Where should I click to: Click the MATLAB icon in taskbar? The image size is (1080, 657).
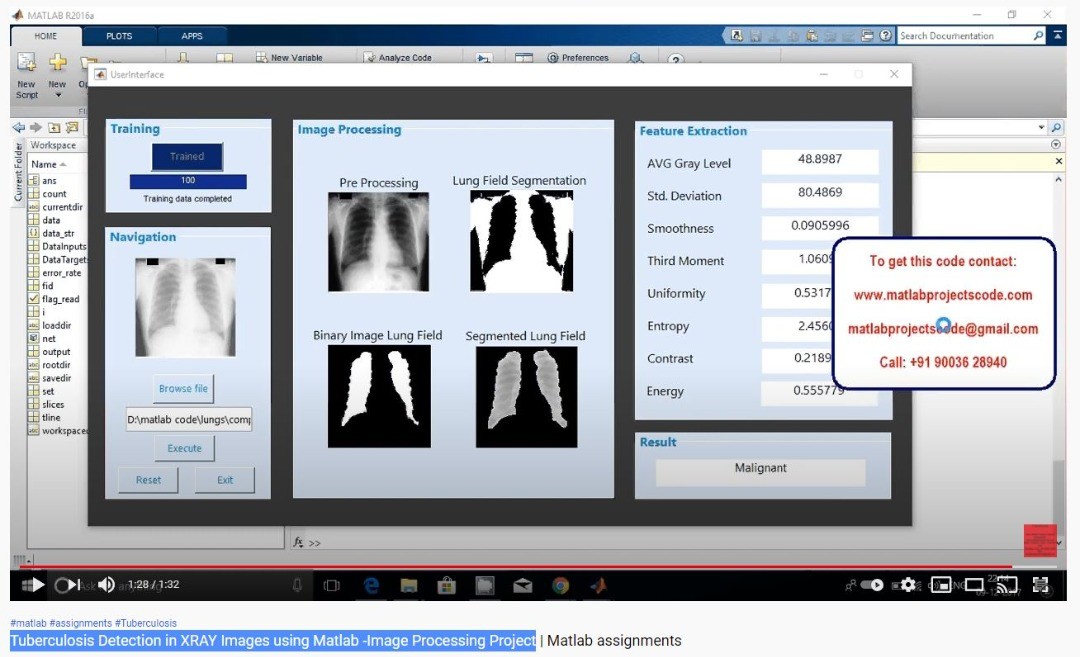[599, 585]
